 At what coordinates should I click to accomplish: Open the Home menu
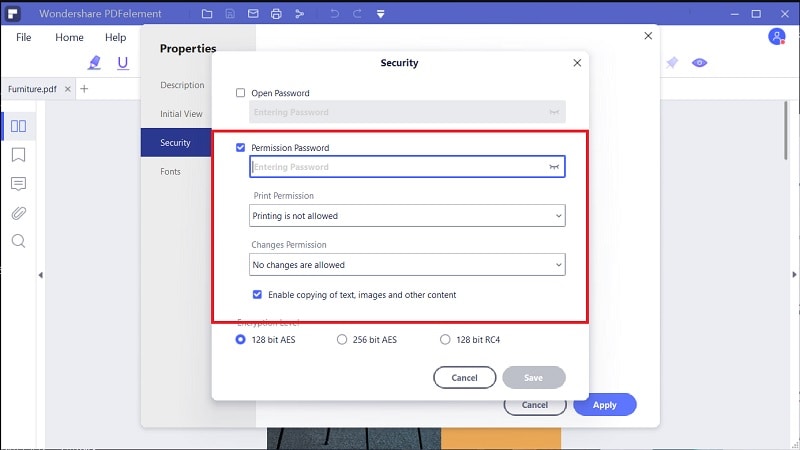[x=69, y=37]
